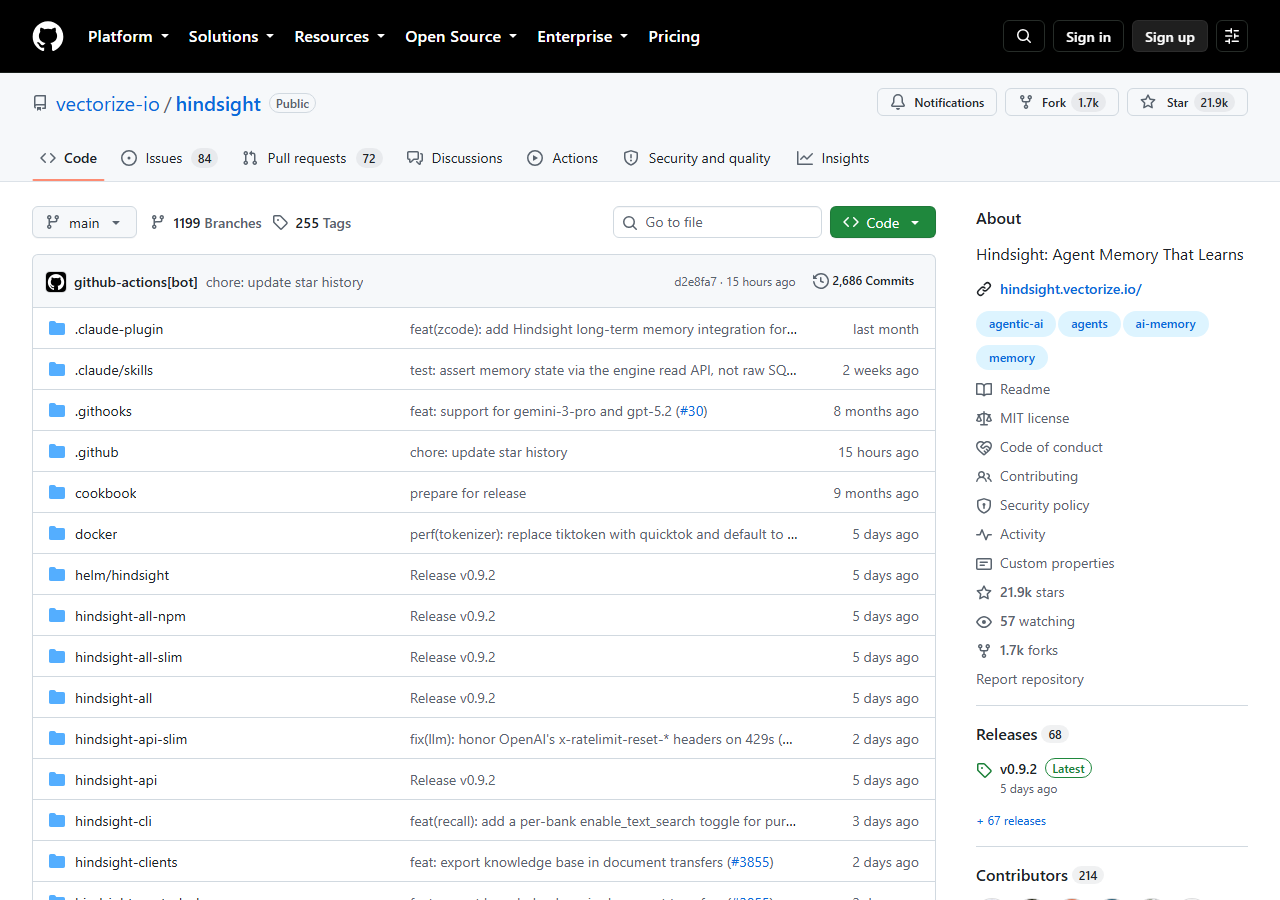
Task: Star the repository with the Star button
Action: (1187, 102)
